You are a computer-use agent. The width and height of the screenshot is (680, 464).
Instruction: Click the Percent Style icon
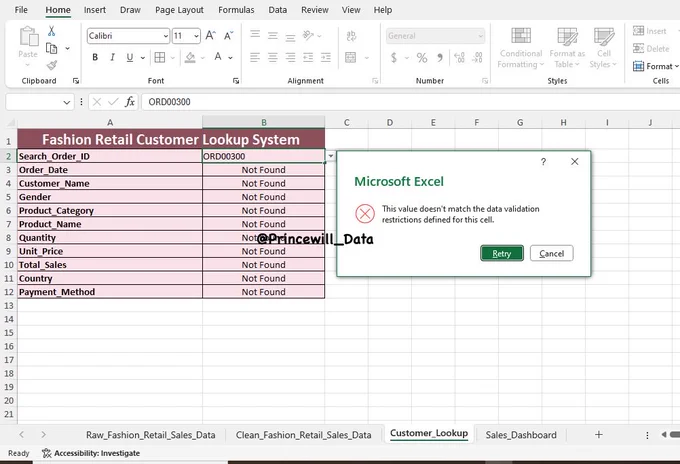click(x=422, y=57)
